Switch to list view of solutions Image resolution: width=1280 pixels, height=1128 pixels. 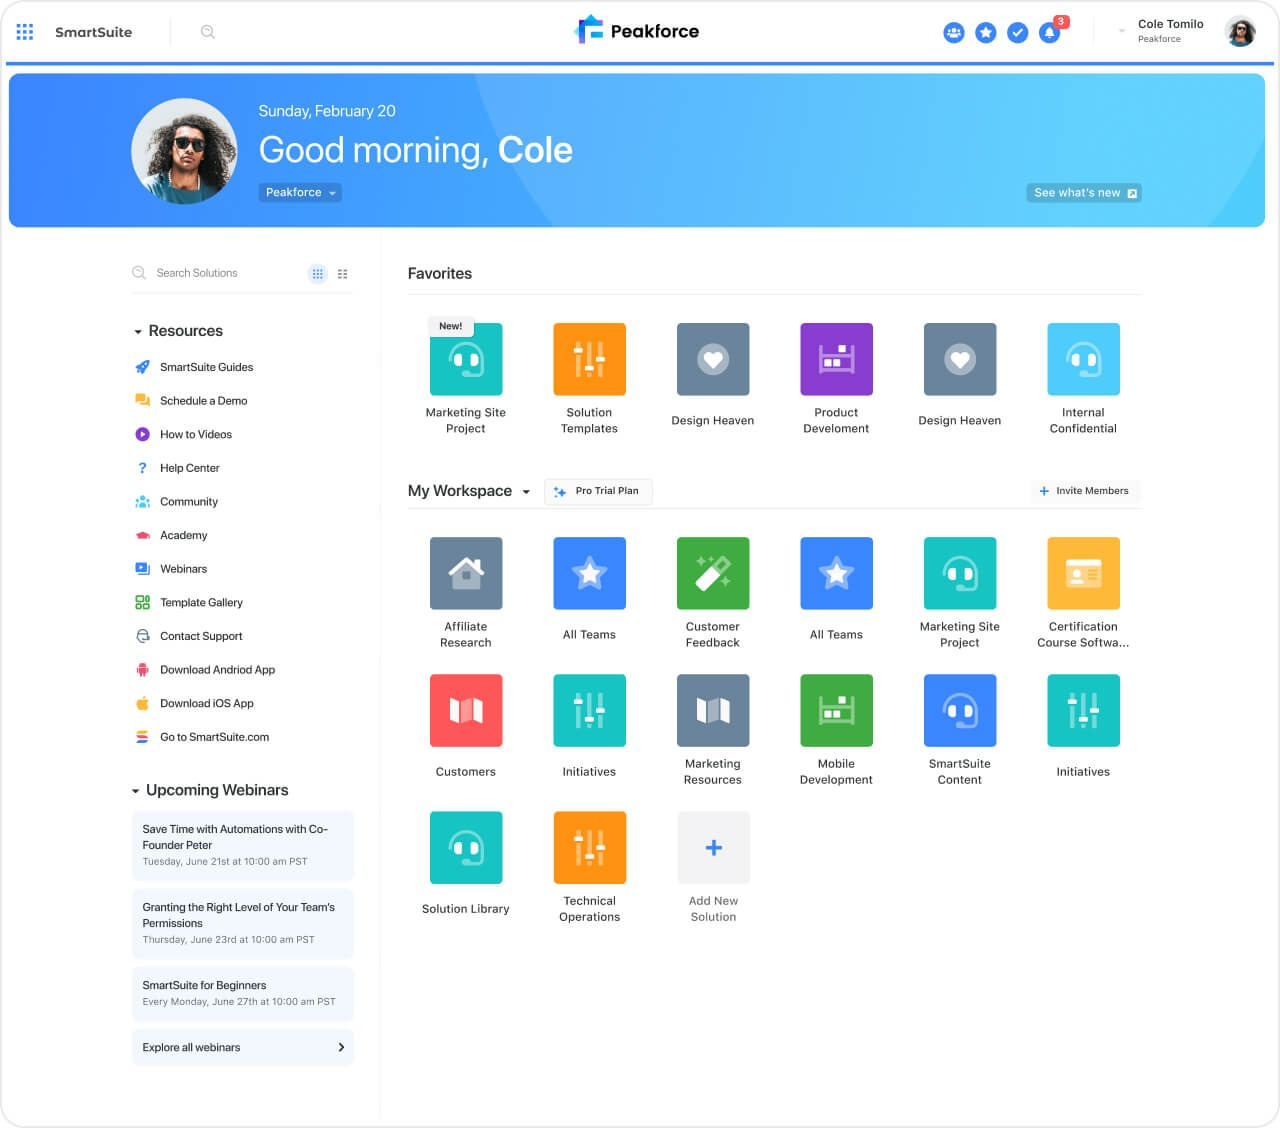(x=343, y=274)
